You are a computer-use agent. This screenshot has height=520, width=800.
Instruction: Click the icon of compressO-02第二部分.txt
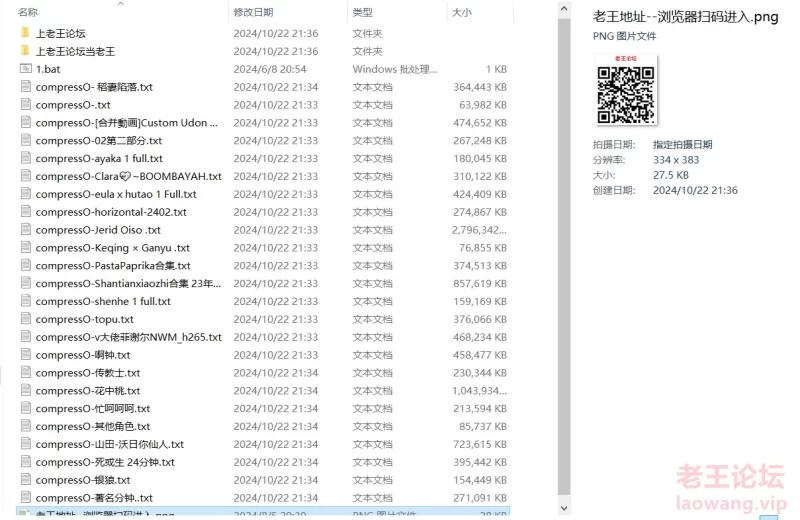click(x=26, y=140)
